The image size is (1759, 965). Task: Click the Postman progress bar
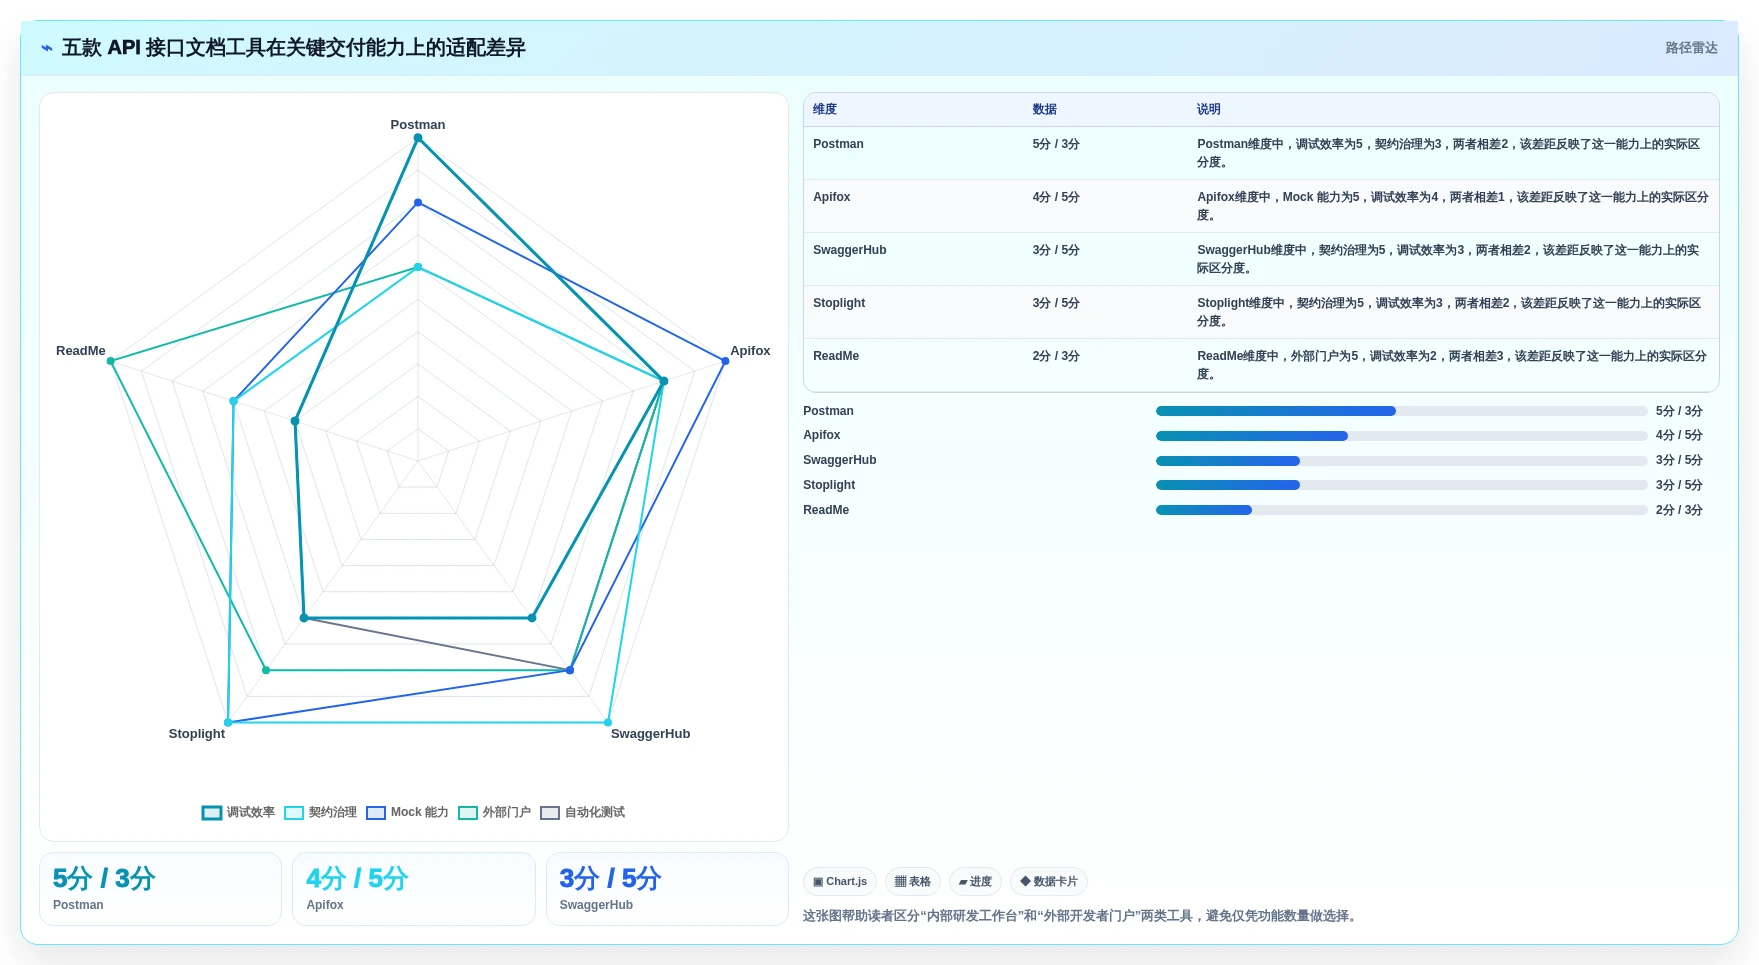click(1401, 411)
